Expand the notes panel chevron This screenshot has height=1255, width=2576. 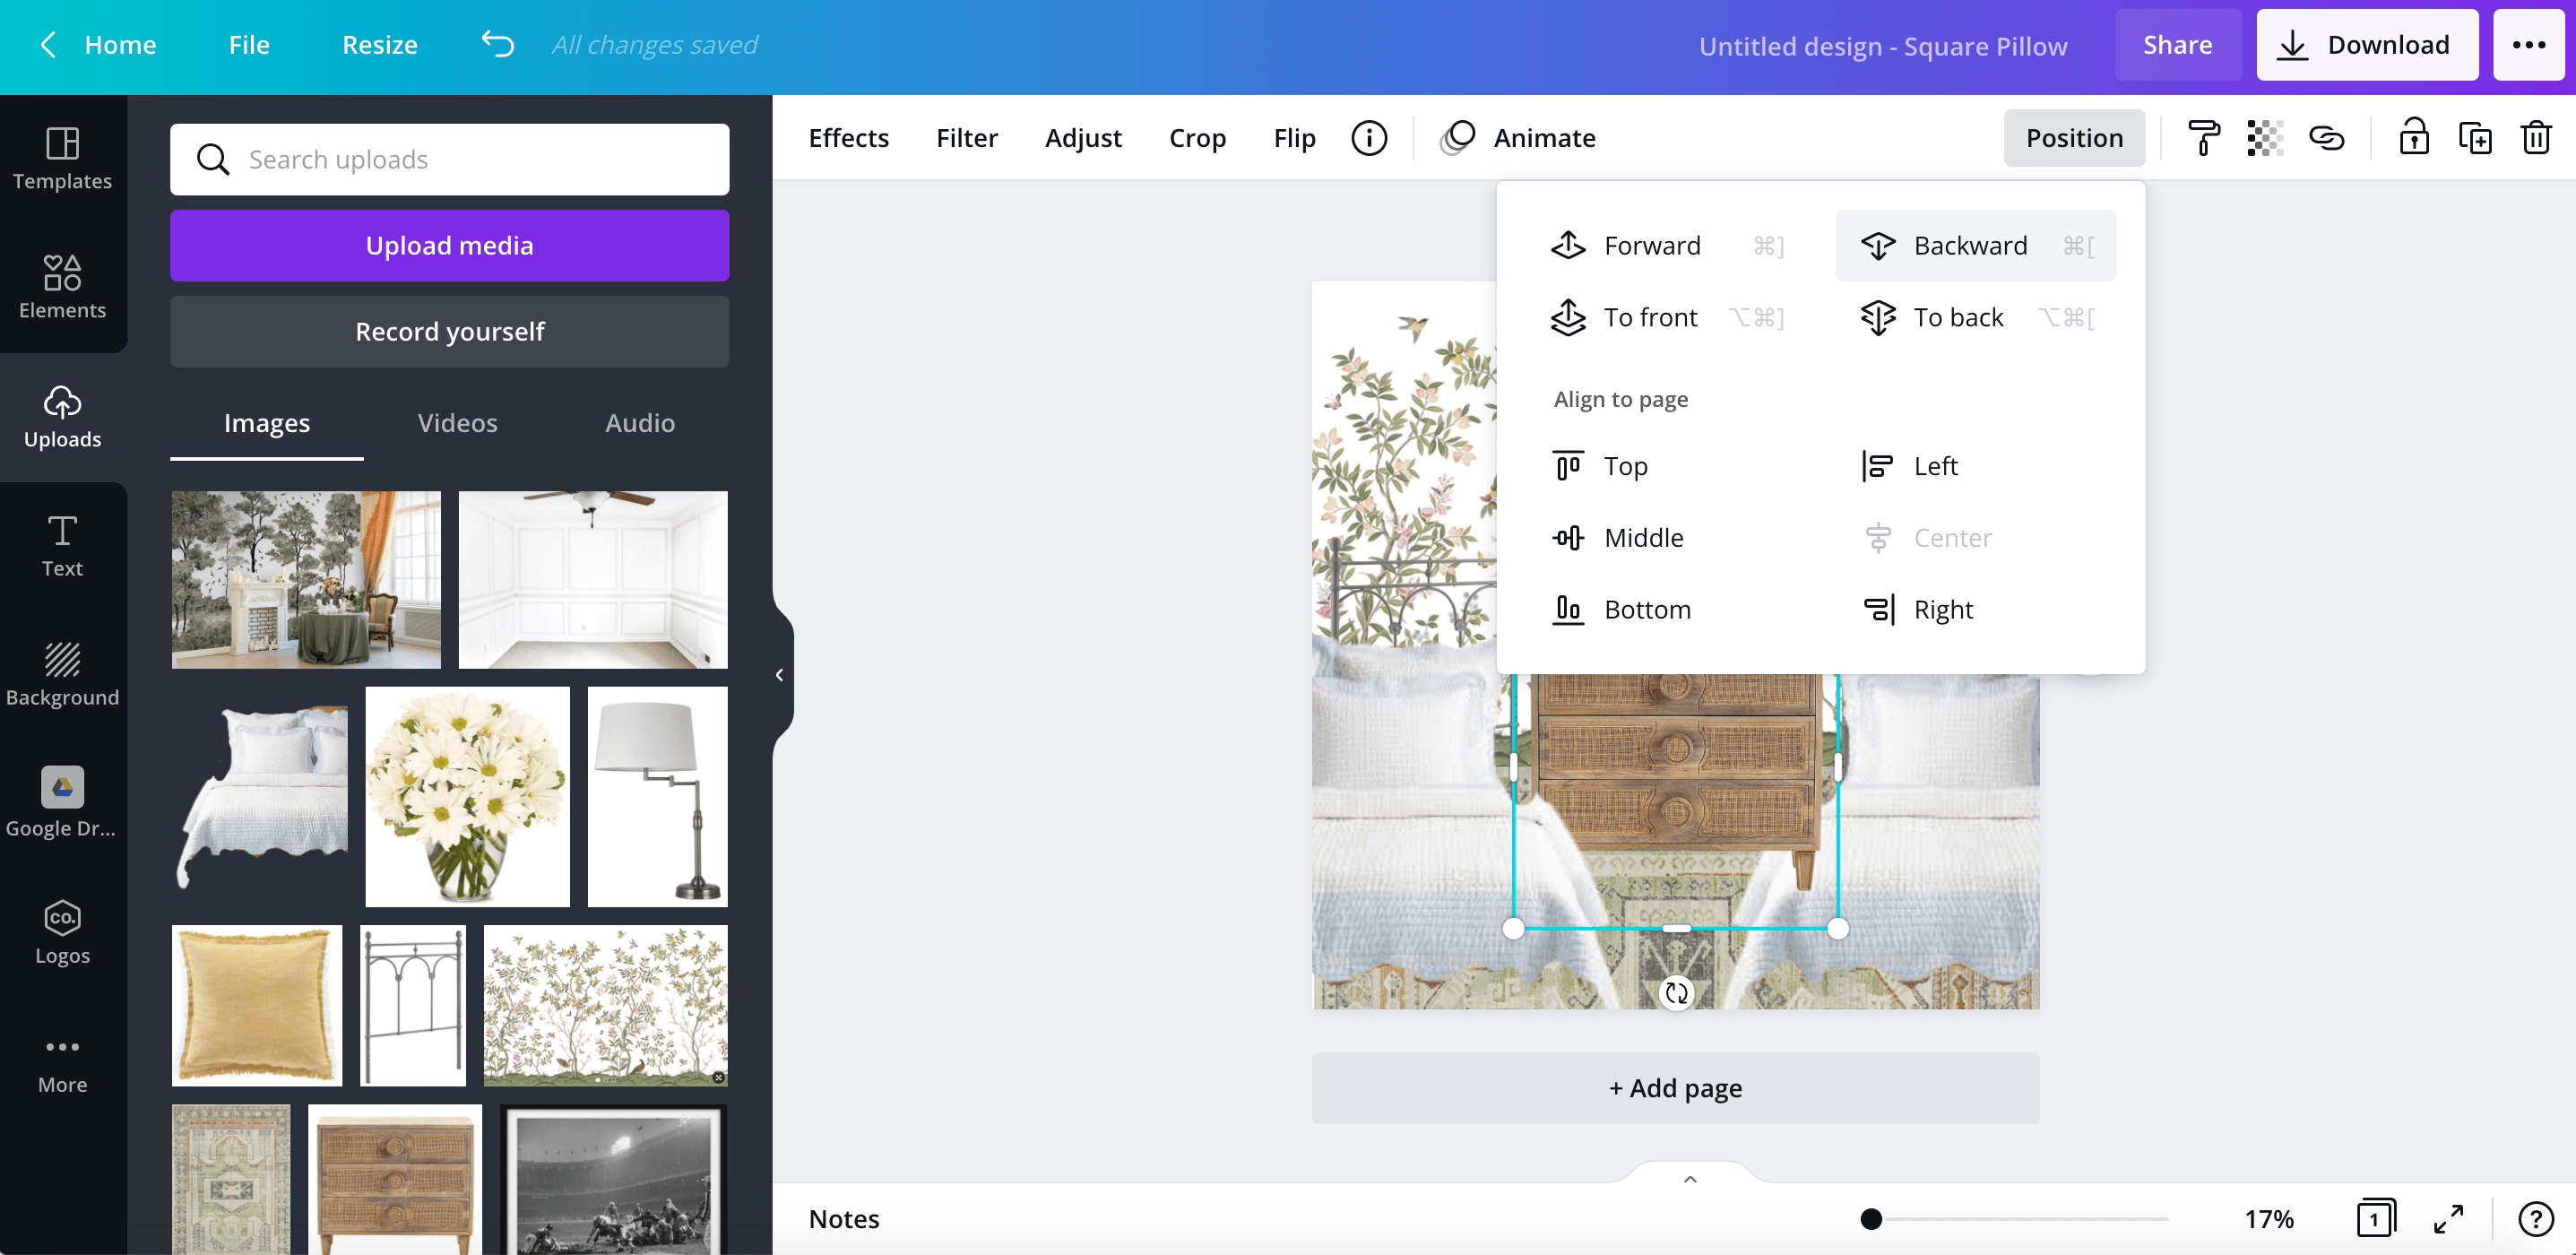point(1690,1179)
